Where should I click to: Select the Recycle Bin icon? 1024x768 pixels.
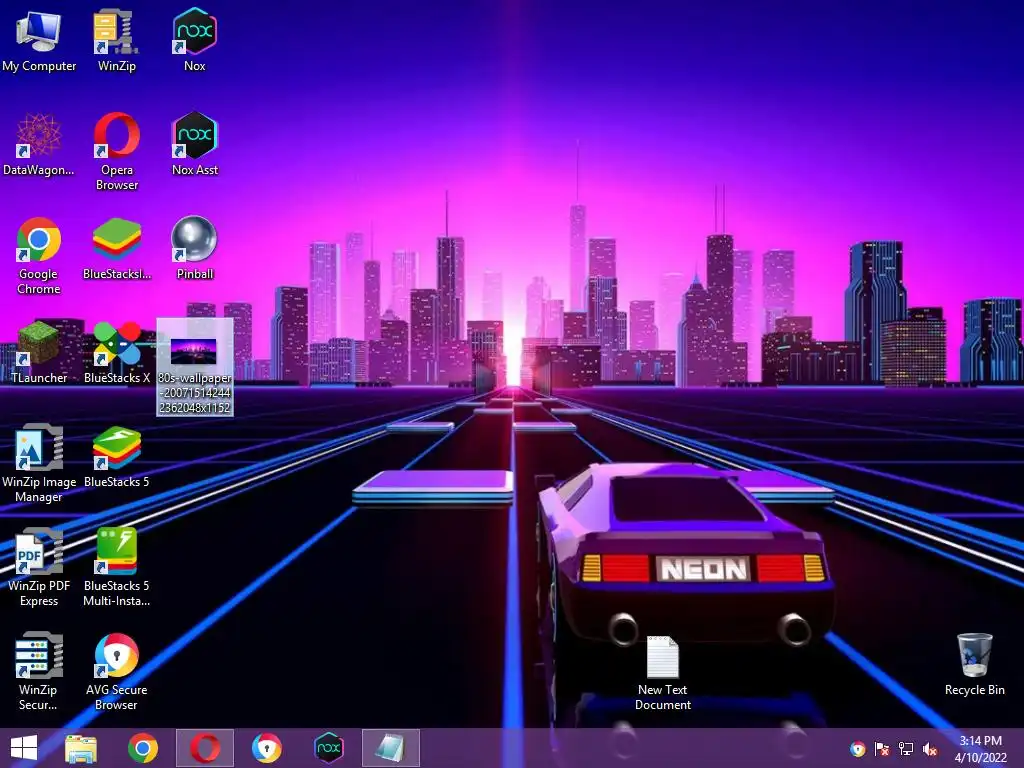[x=974, y=665]
